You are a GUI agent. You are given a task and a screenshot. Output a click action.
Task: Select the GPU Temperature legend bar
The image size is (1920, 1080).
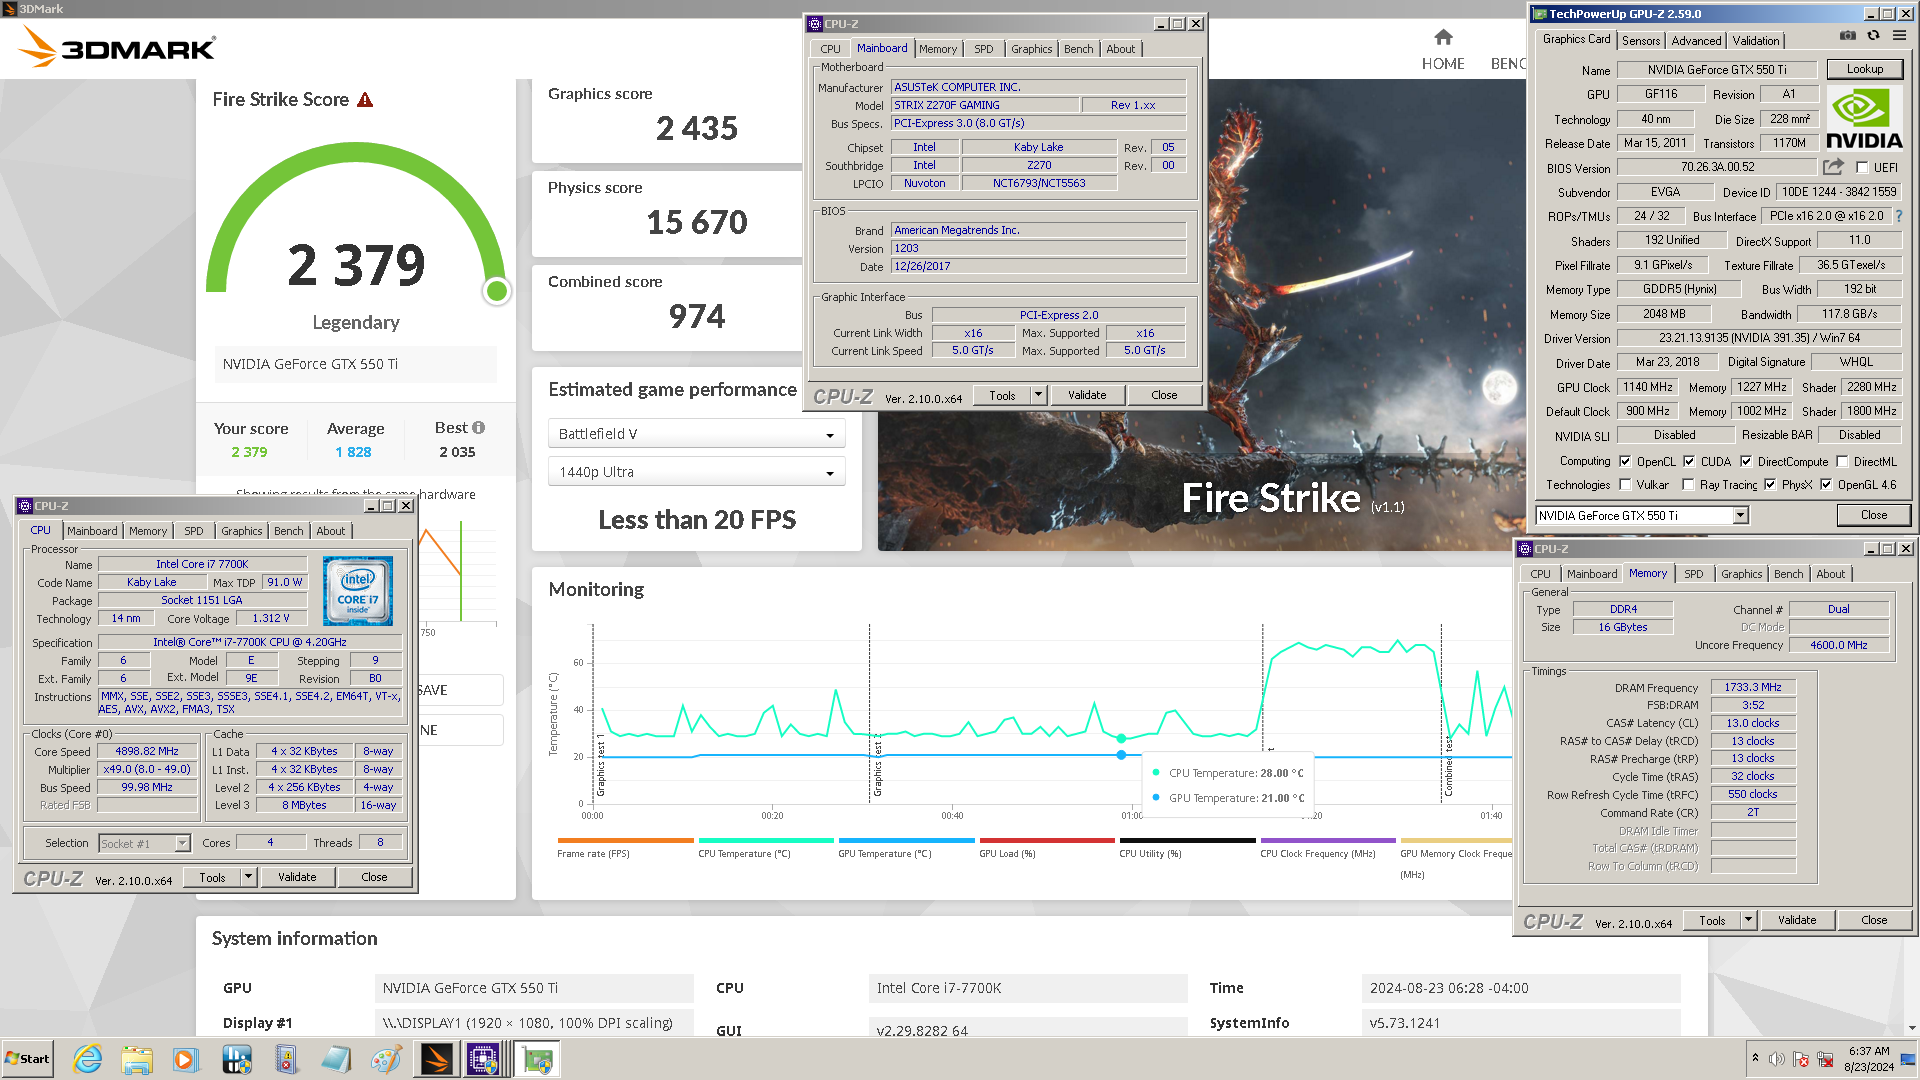906,840
